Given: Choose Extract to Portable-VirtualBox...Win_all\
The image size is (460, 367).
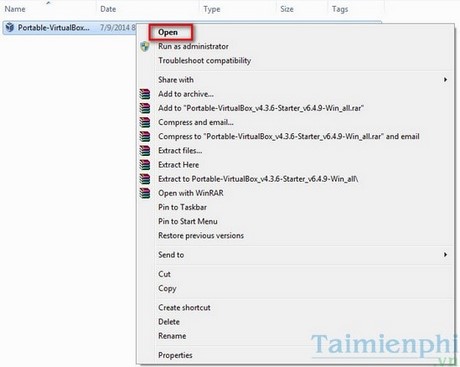Looking at the screenshot, I should pos(258,179).
